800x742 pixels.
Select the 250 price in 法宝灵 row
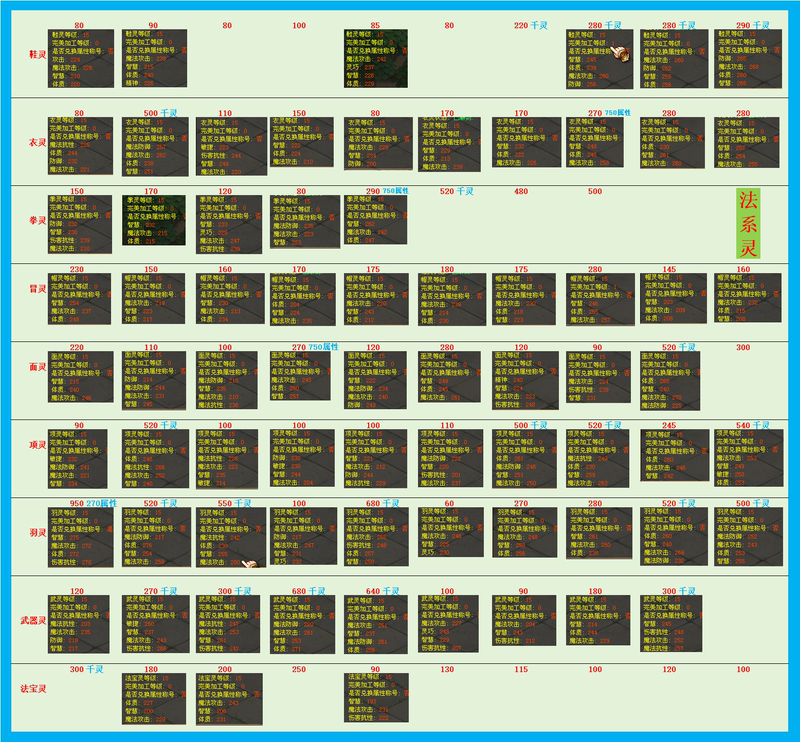(299, 670)
